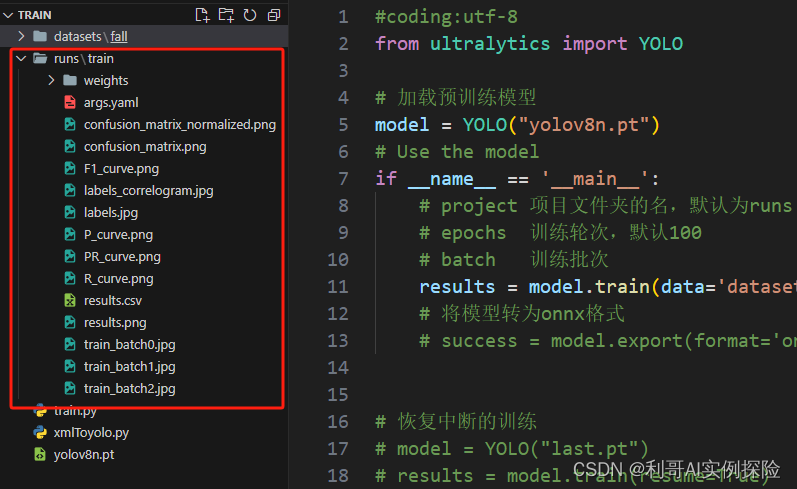This screenshot has height=489, width=797.
Task: Select labels.jpg in the file tree
Action: click(x=111, y=213)
